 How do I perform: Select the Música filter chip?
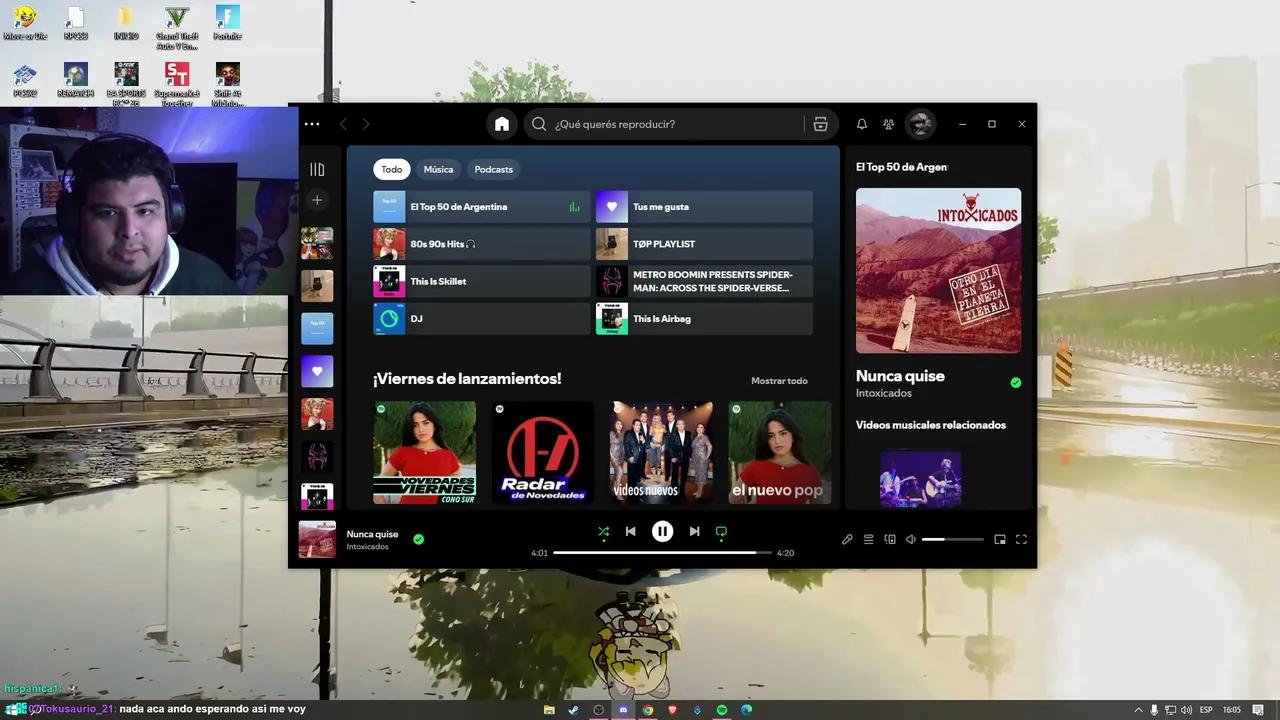438,169
